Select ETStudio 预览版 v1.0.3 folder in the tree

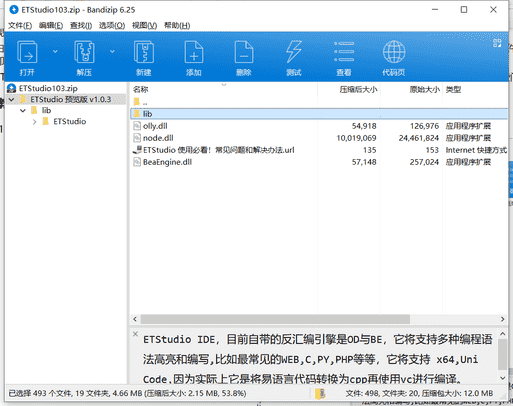[x=71, y=99]
